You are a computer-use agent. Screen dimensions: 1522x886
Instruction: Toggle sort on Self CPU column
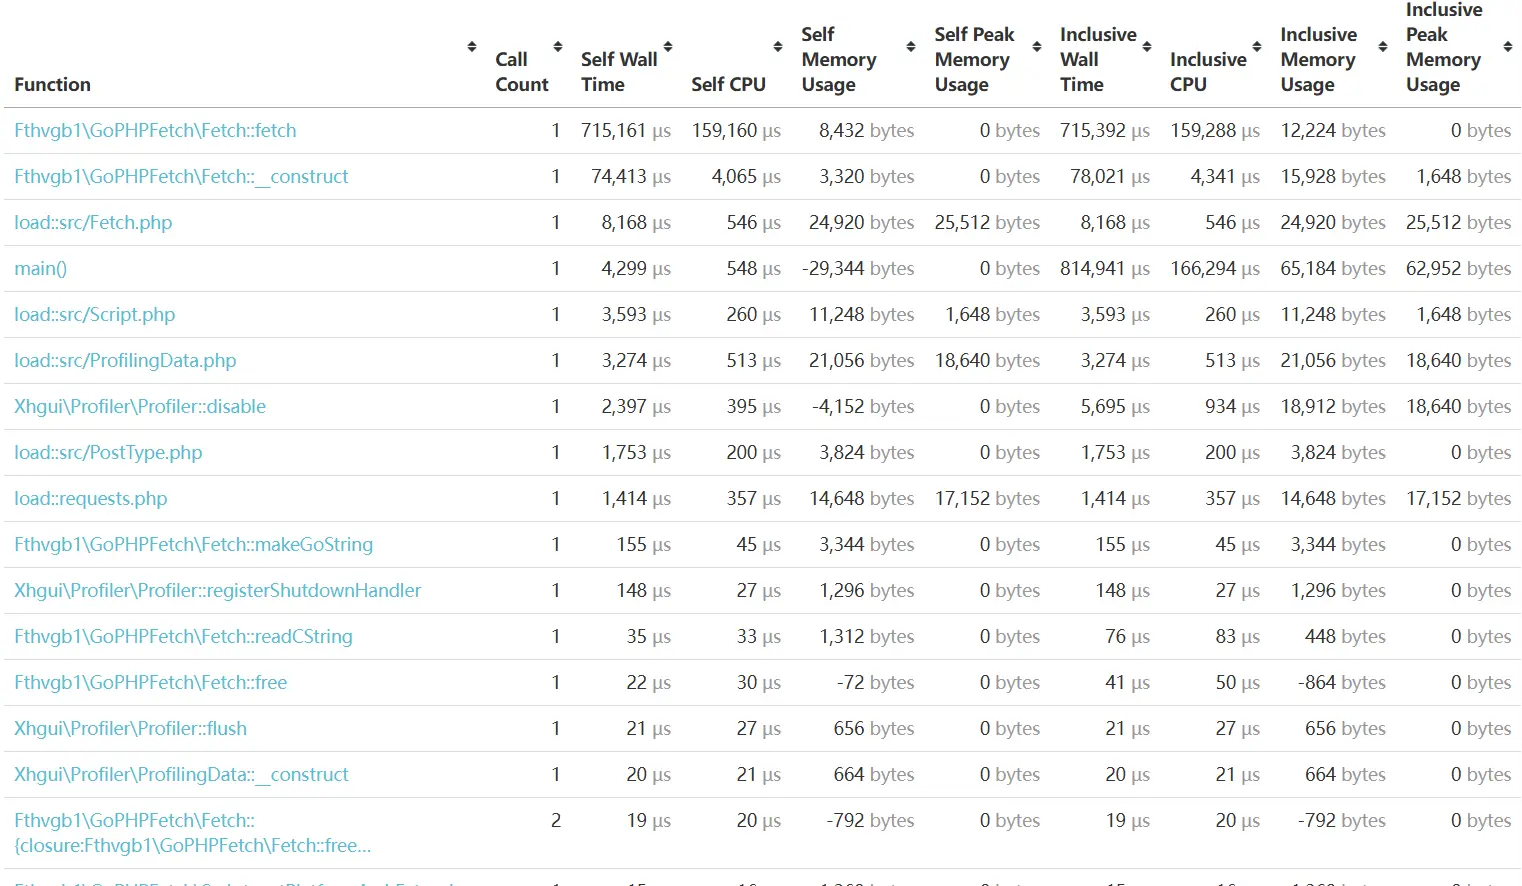778,47
